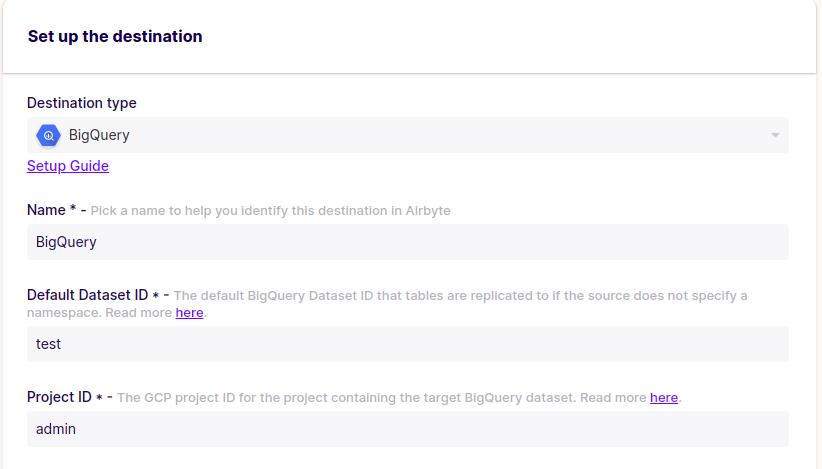Click the BigQuery hexagon icon
Screen dimensions: 822x469
(x=48, y=135)
